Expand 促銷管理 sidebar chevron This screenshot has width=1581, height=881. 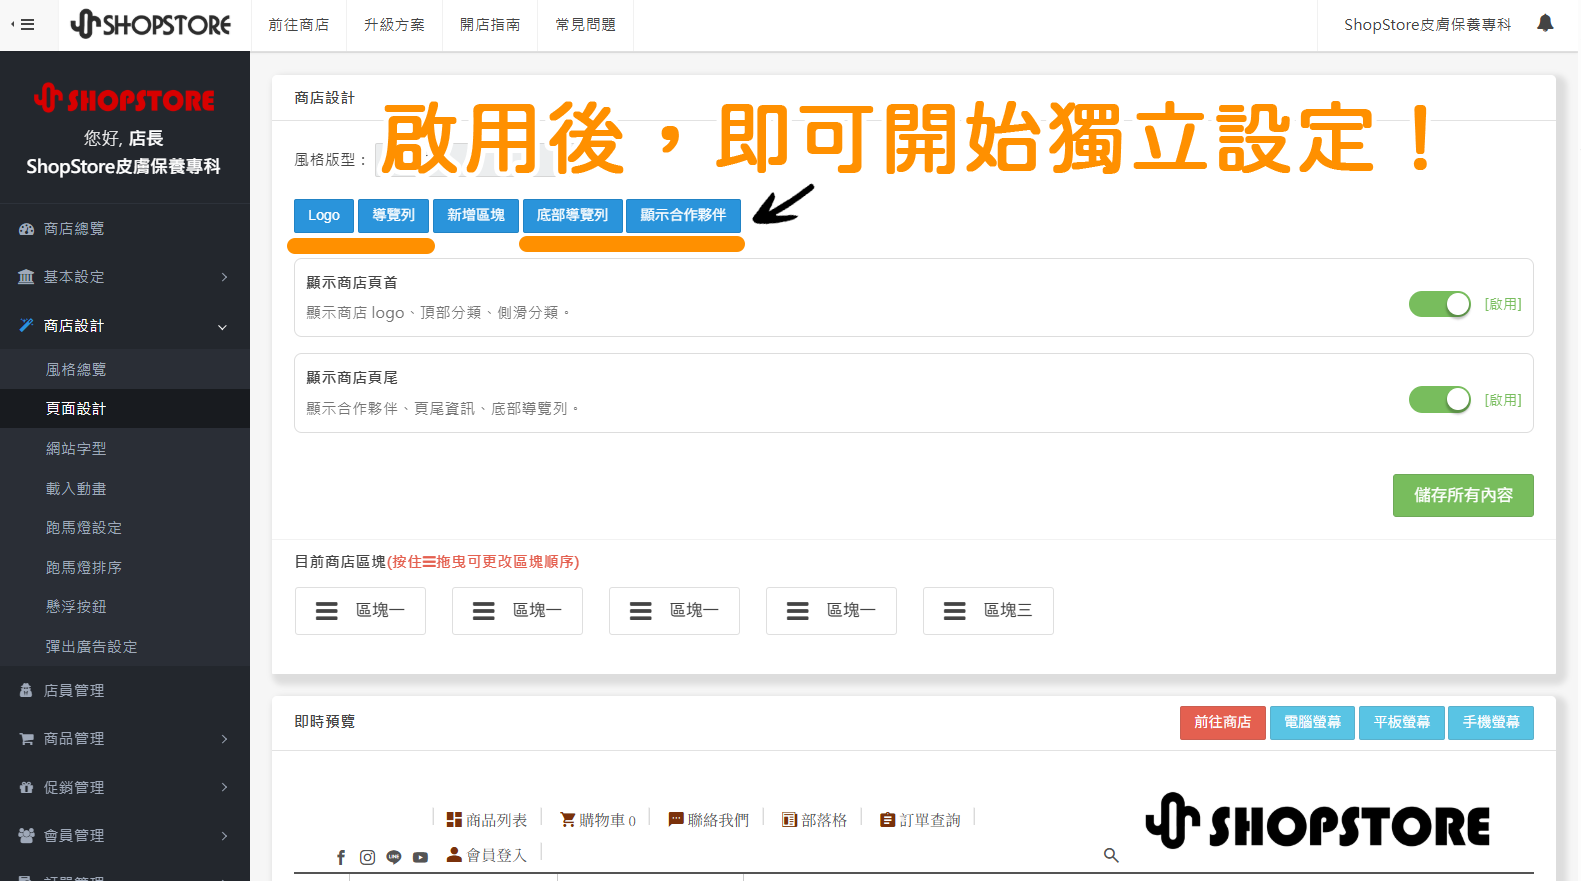click(x=224, y=788)
